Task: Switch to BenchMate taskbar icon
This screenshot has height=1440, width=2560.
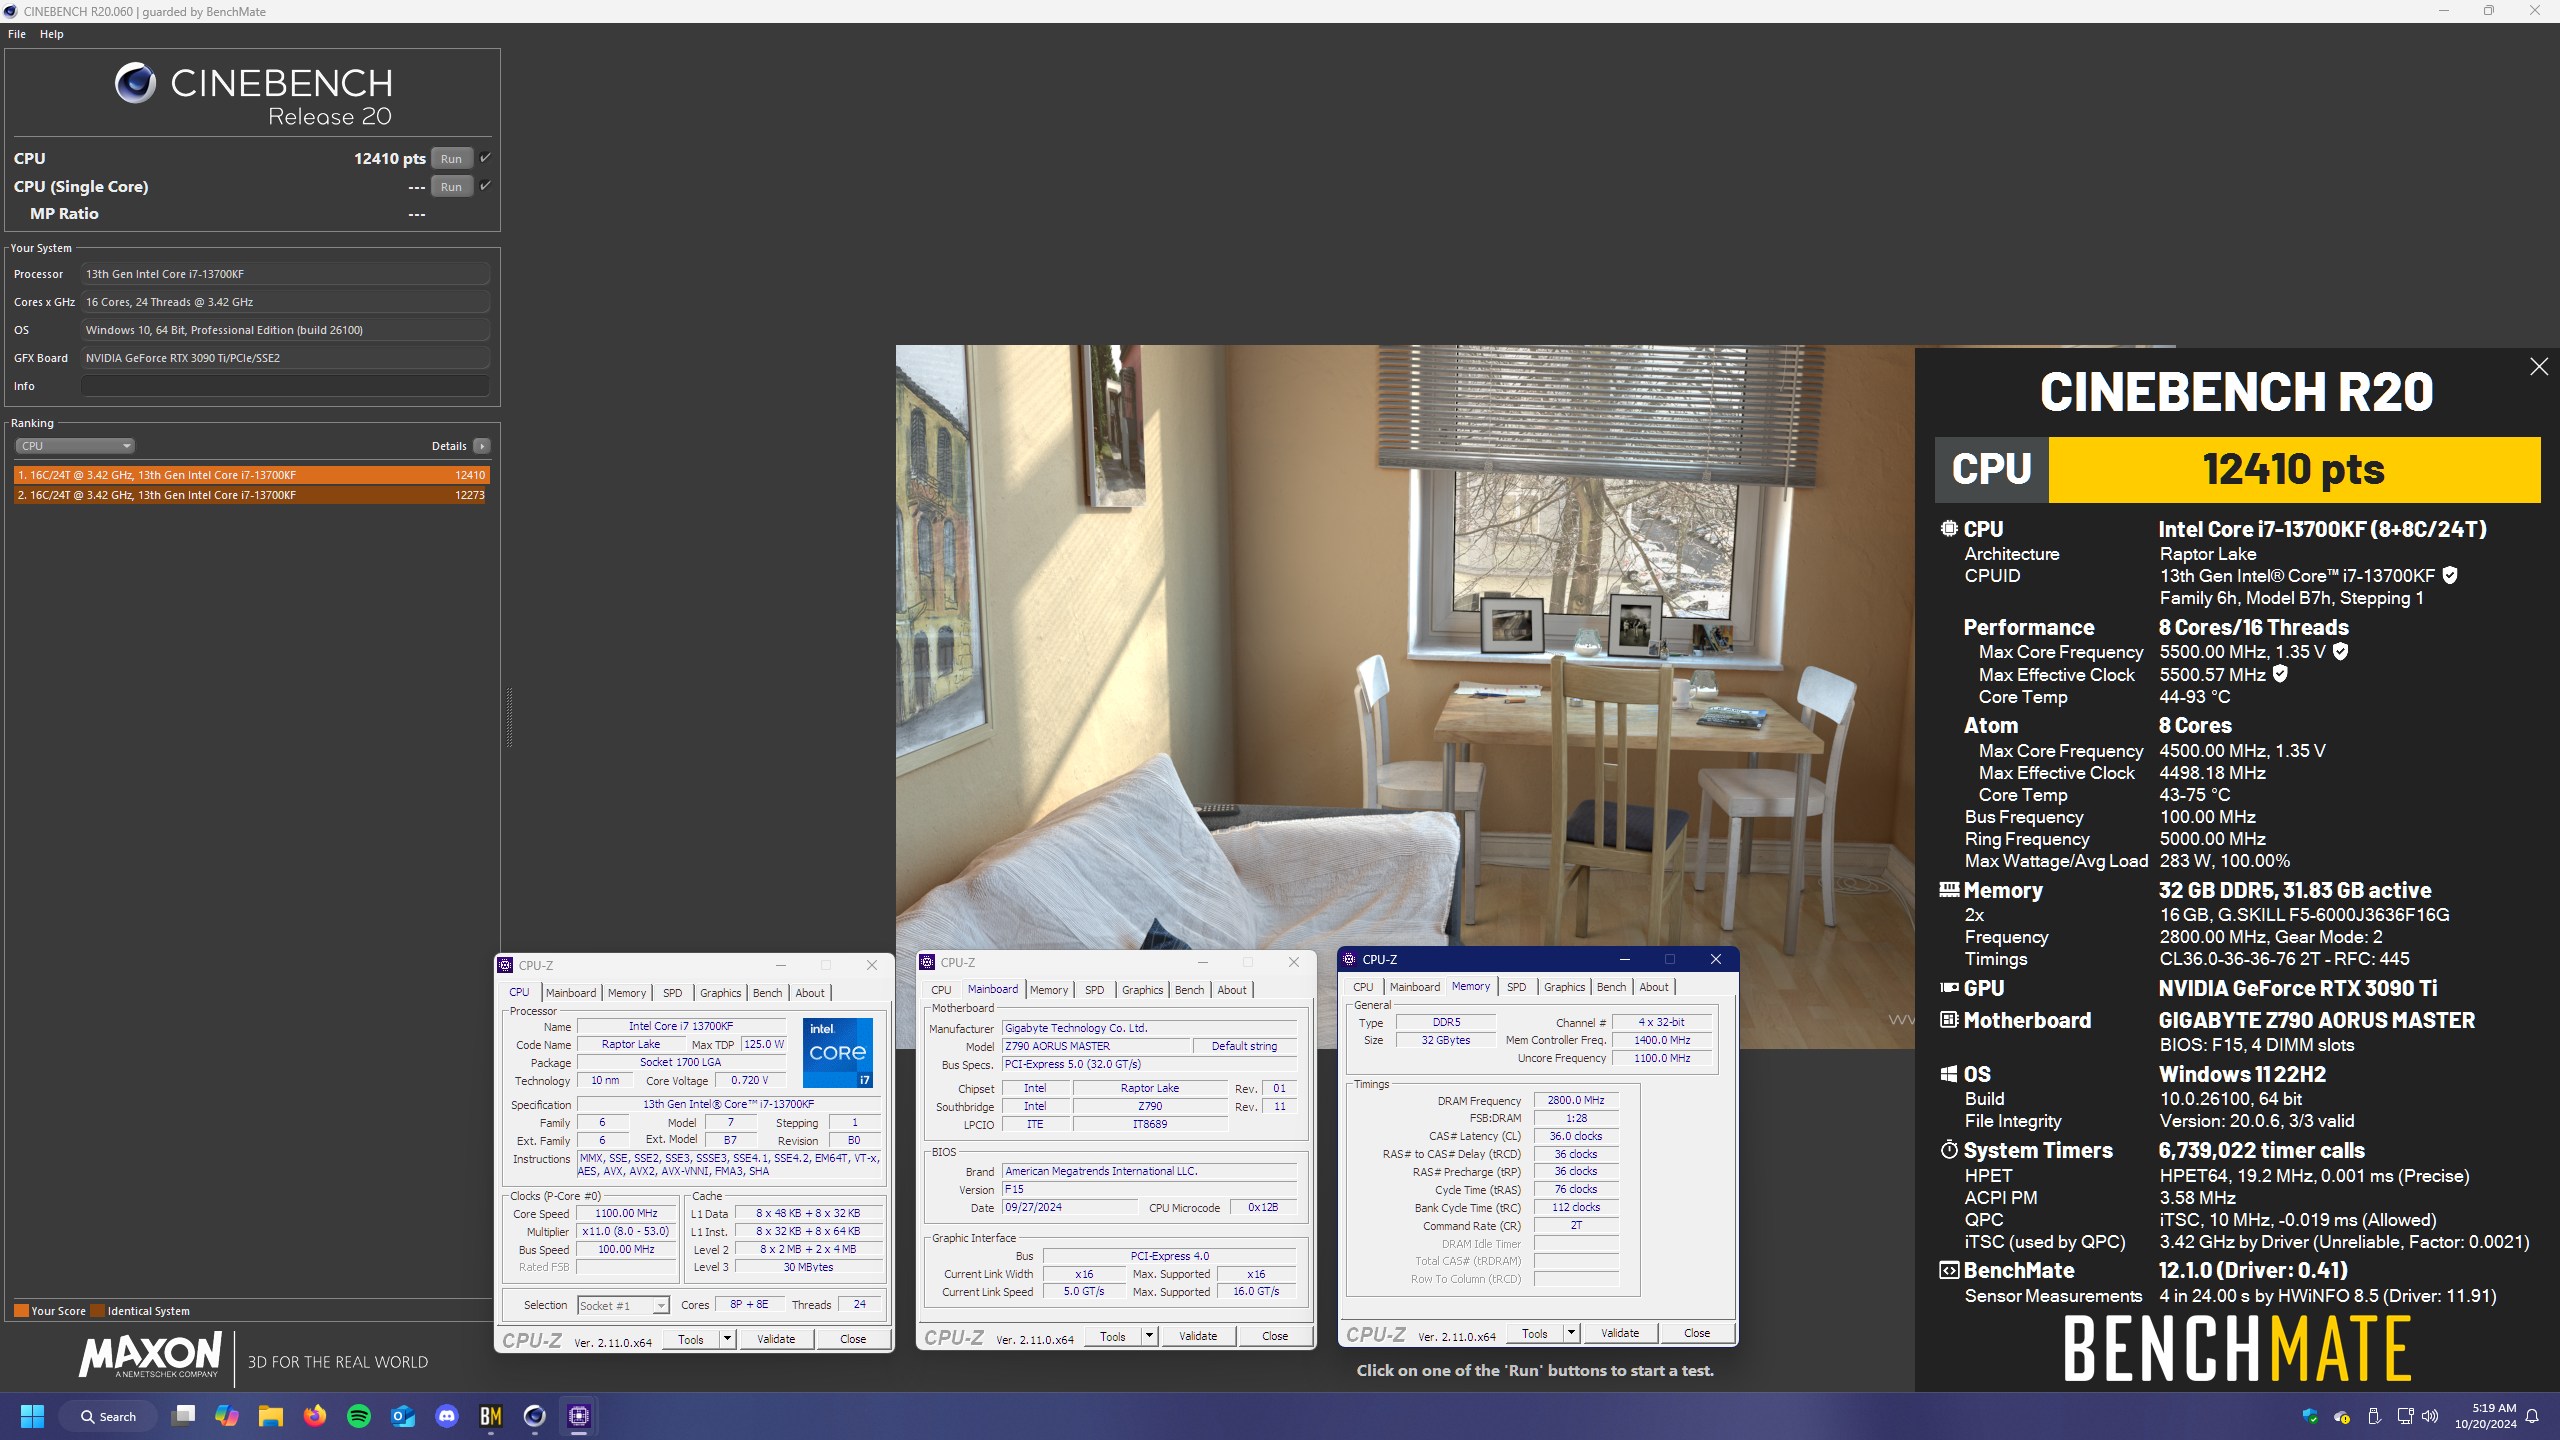Action: (491, 1416)
